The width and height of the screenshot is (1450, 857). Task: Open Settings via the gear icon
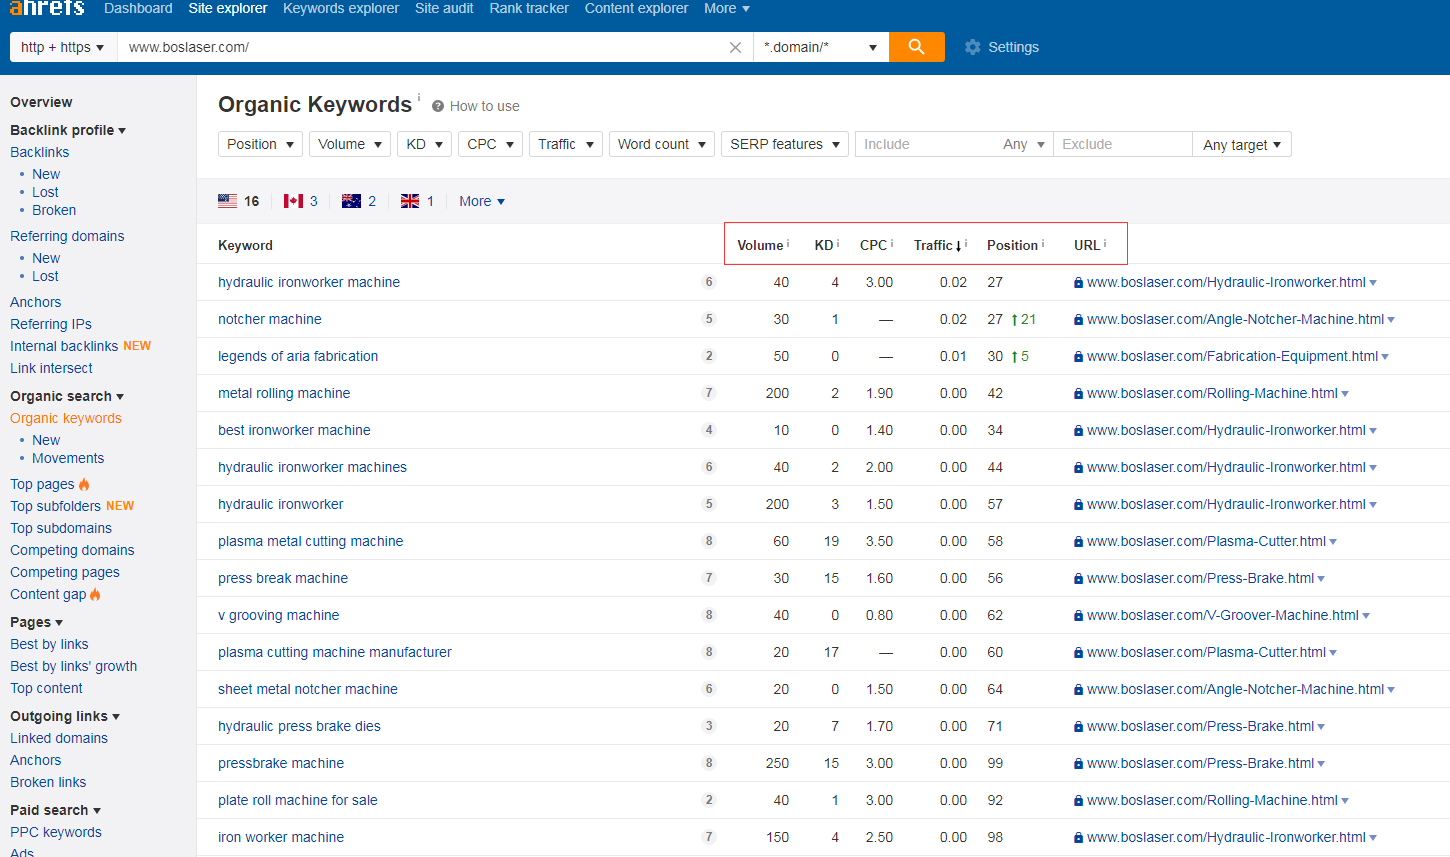pos(972,47)
